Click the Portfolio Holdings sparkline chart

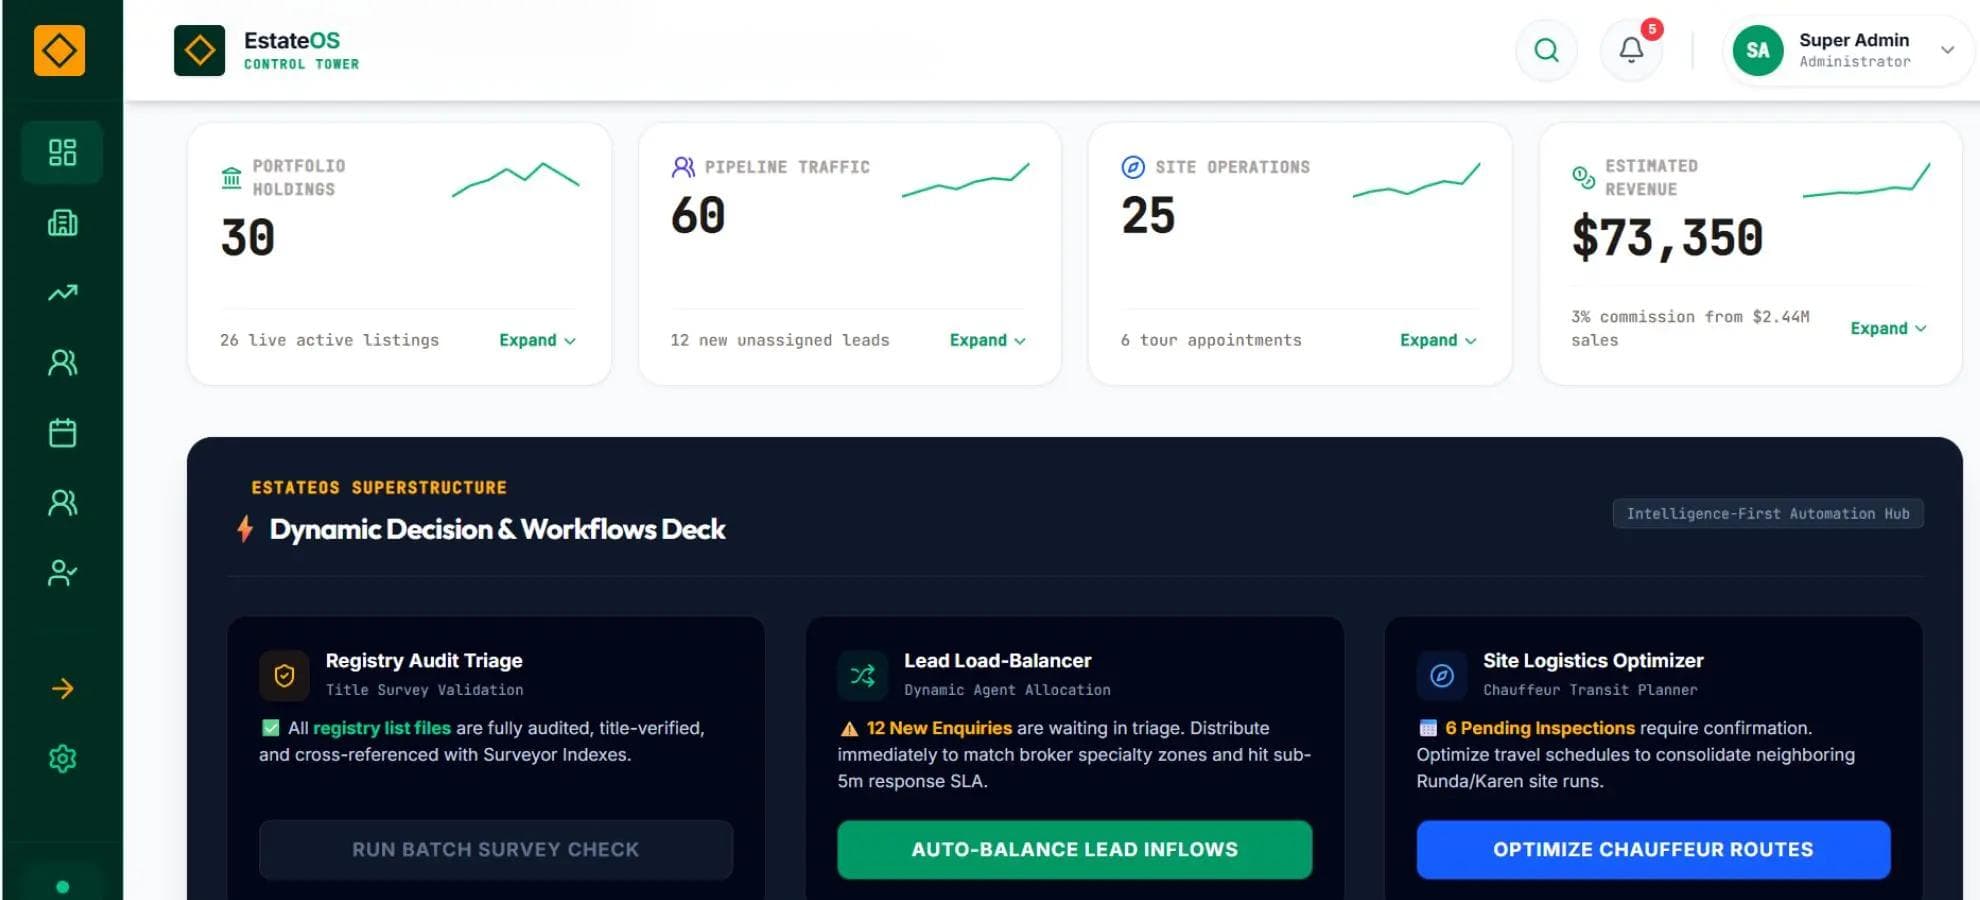click(x=515, y=179)
